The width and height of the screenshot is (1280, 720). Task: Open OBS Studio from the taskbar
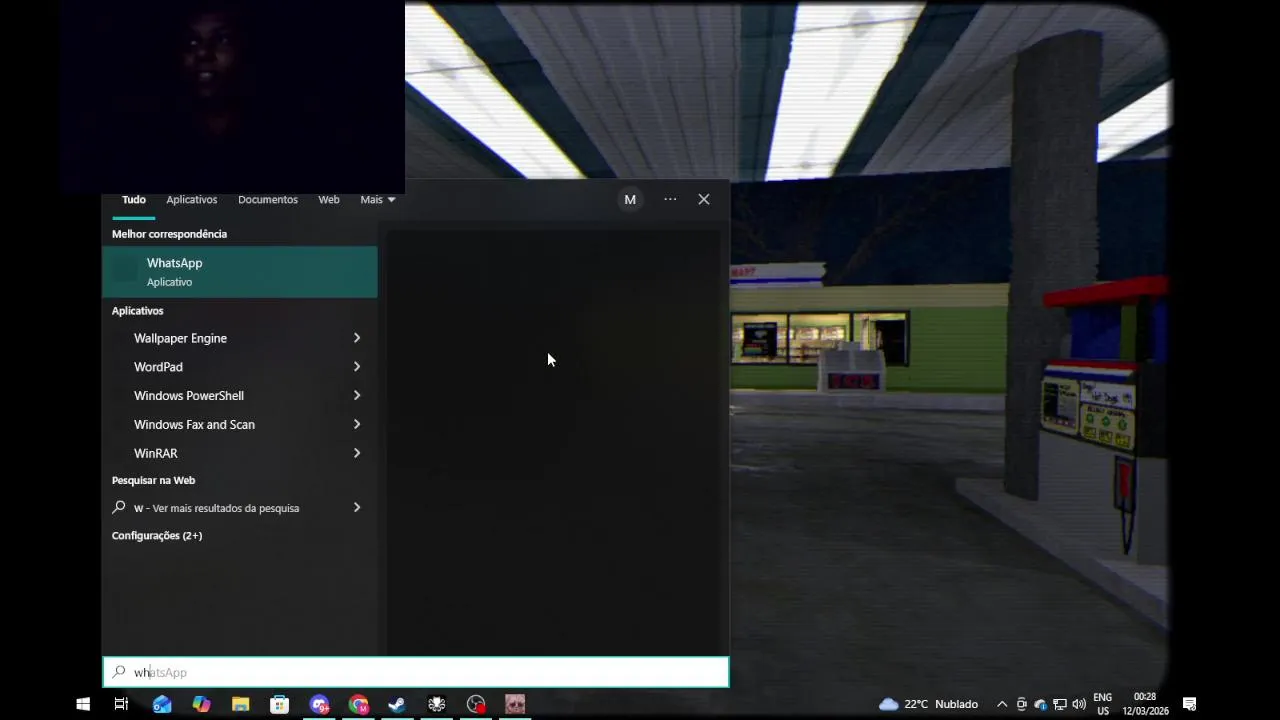pos(476,704)
